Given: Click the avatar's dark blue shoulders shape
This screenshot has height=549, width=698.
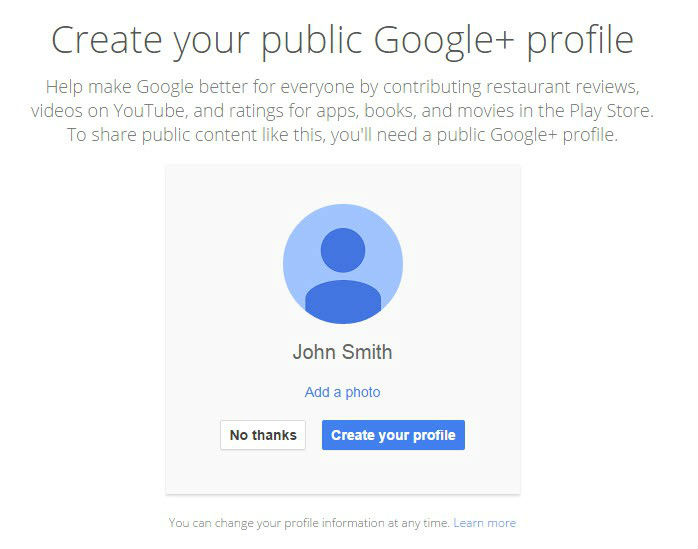Looking at the screenshot, I should pyautogui.click(x=343, y=303).
